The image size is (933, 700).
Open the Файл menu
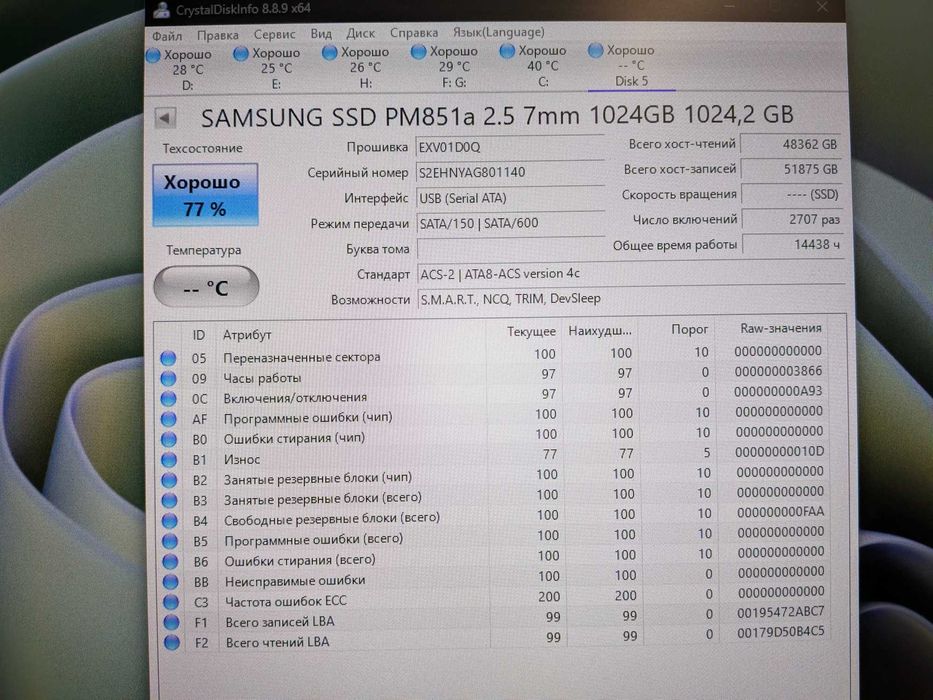(167, 36)
